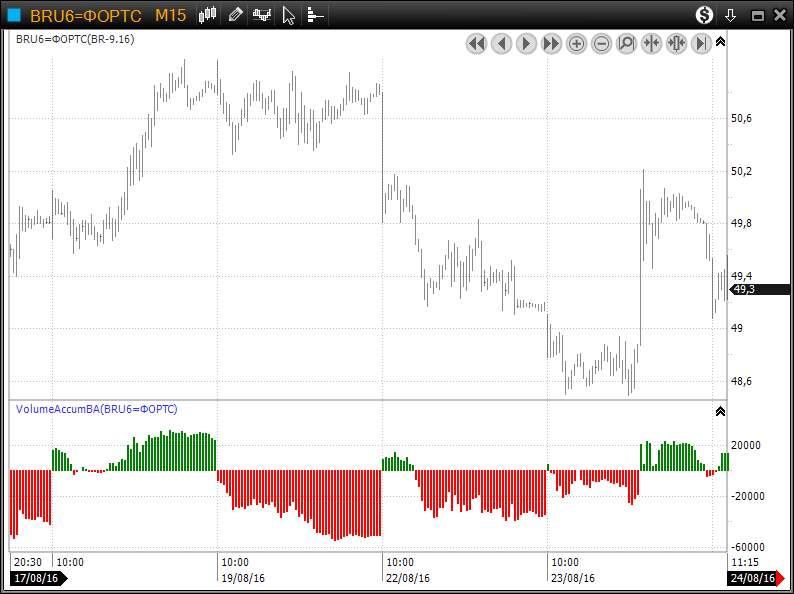
Task: Change the M15 timeframe
Action: point(170,15)
